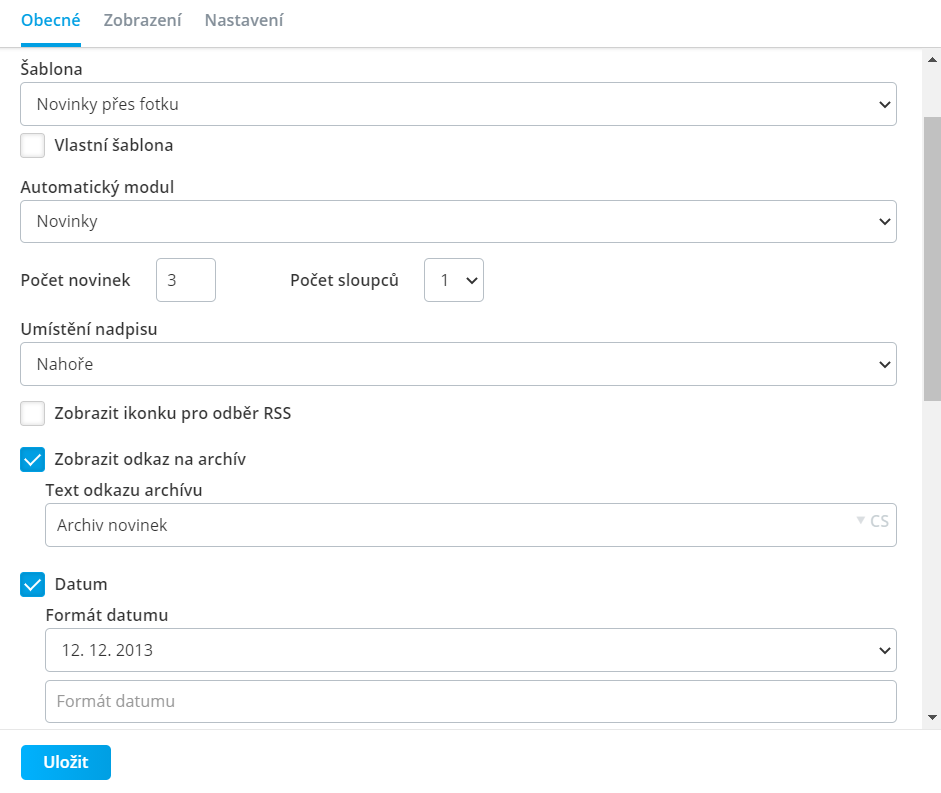Screen dimensions: 941x793
Task: Switch to the Zobrazení tab
Action: click(142, 20)
